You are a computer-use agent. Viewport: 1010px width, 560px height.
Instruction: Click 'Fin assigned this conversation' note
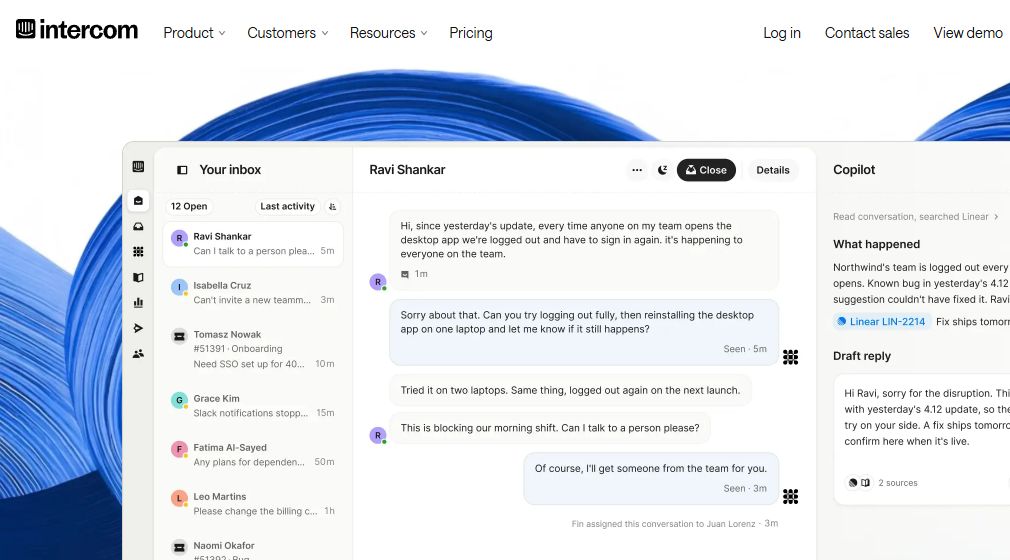pos(674,524)
